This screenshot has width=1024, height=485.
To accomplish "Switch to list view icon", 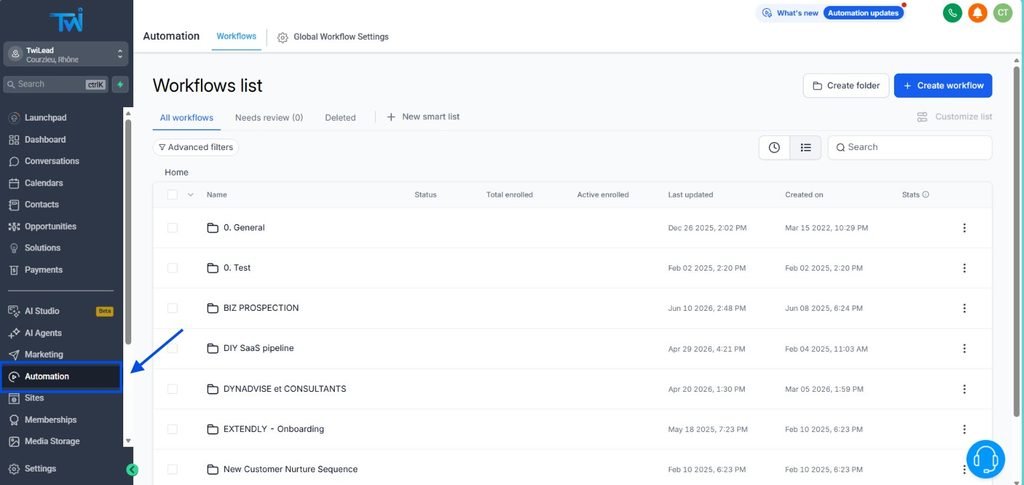I will tap(805, 148).
